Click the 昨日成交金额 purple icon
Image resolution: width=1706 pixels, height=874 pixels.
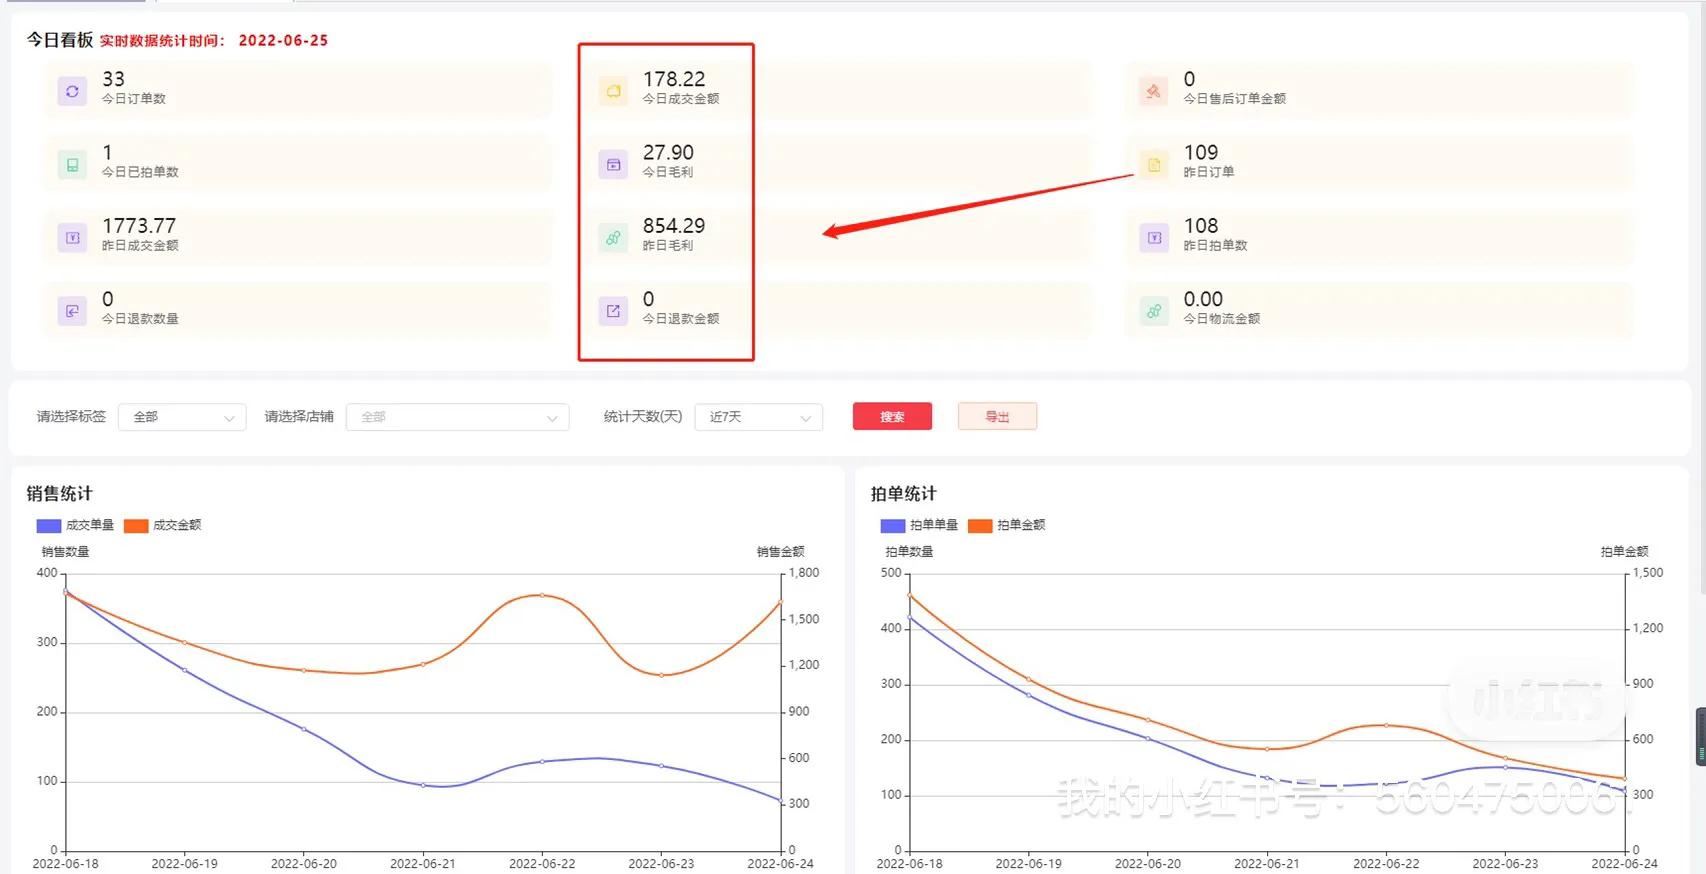pyautogui.click(x=72, y=238)
